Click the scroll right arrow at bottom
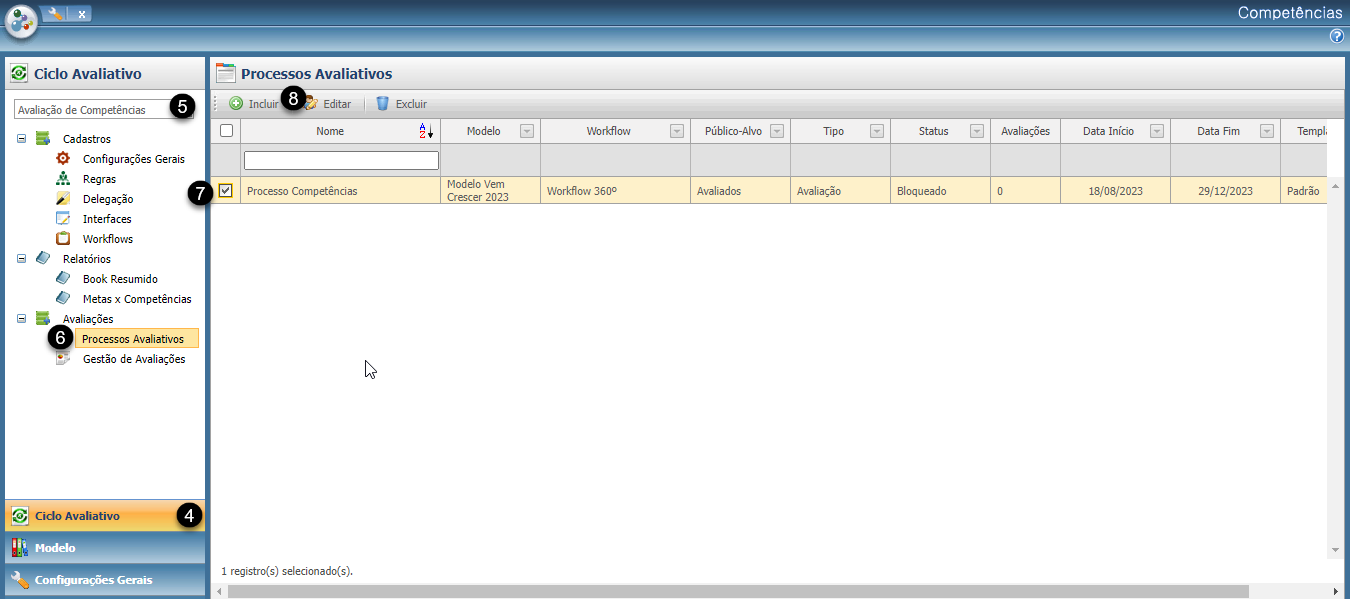This screenshot has width=1350, height=599. 1335,591
